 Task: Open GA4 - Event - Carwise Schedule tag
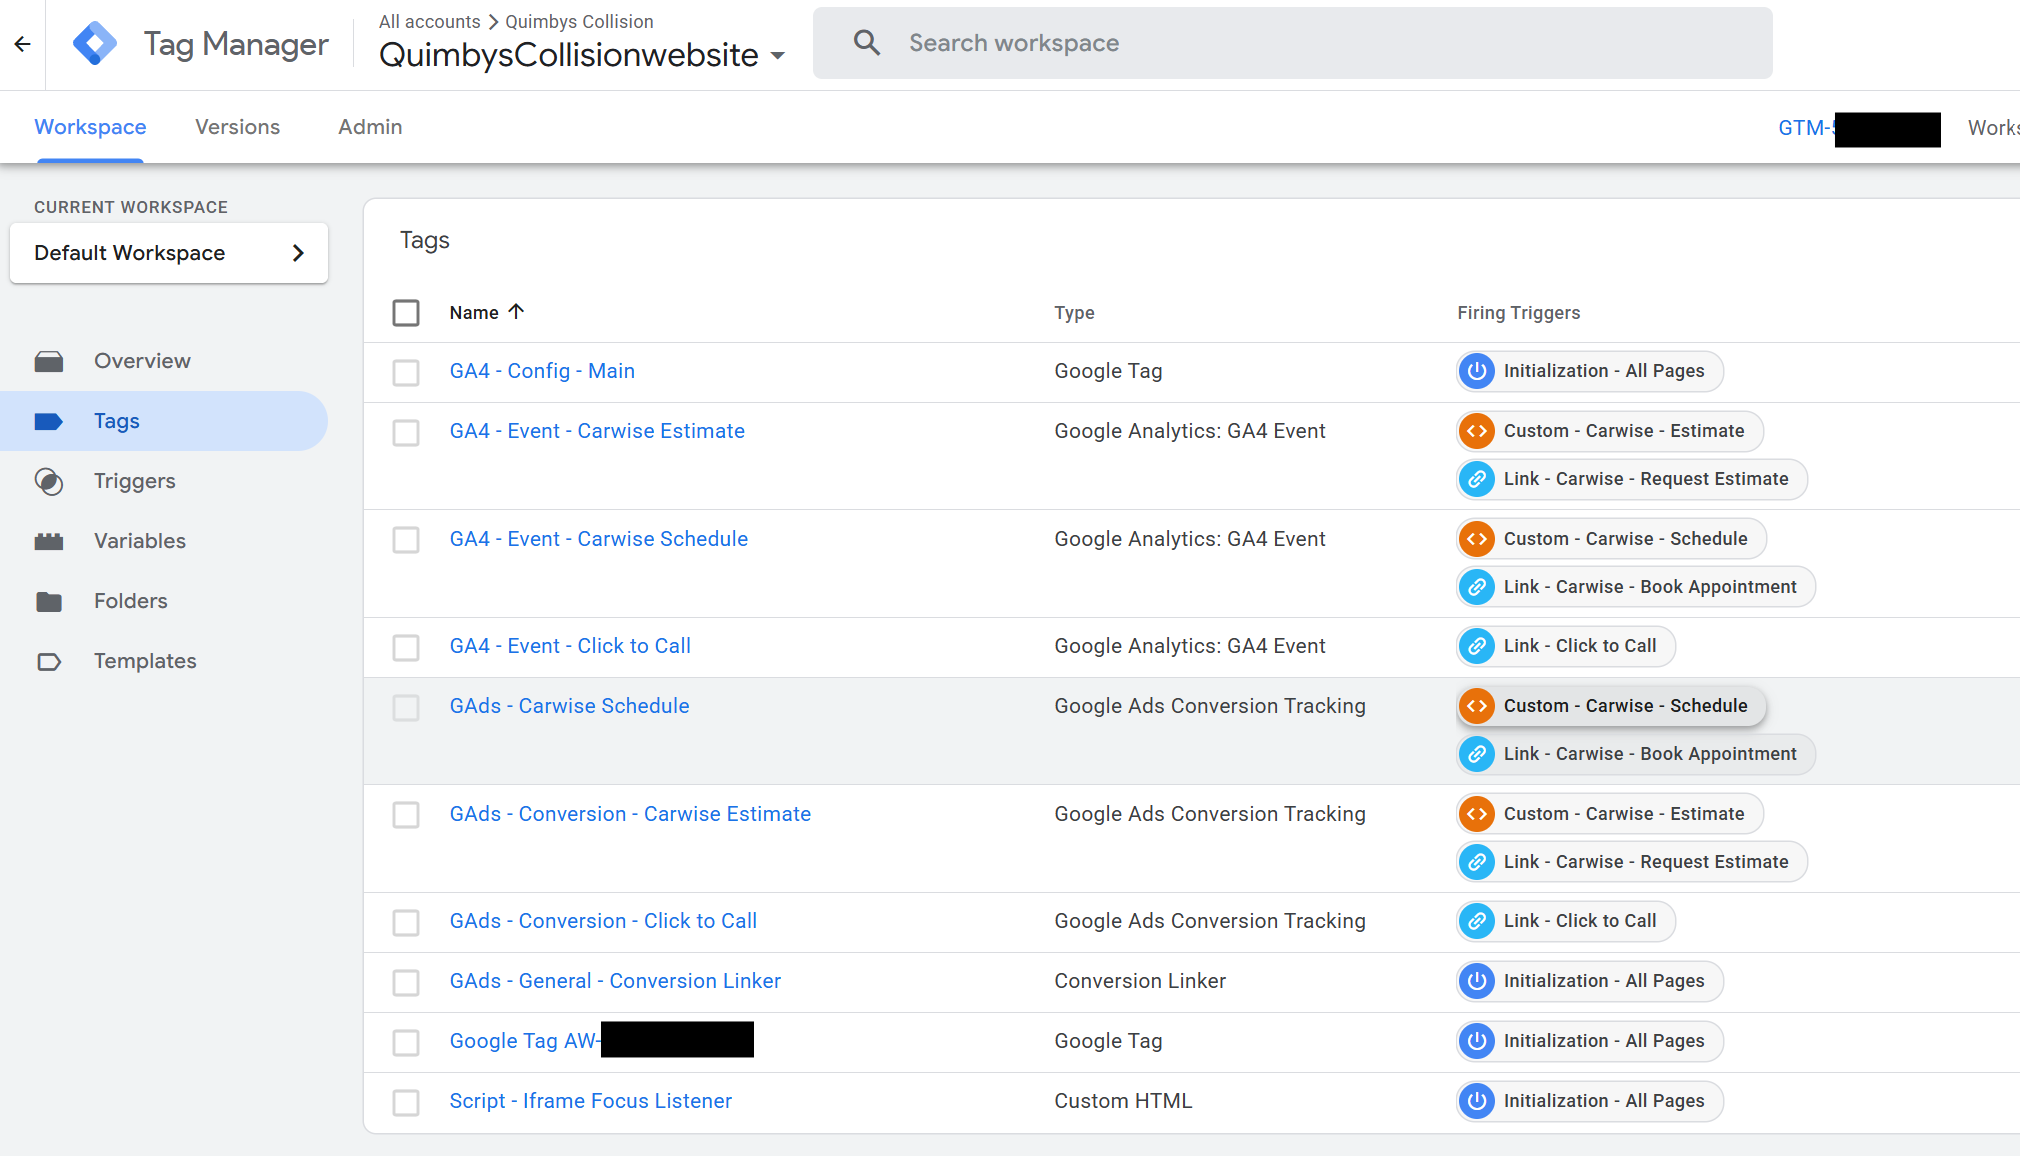click(599, 539)
